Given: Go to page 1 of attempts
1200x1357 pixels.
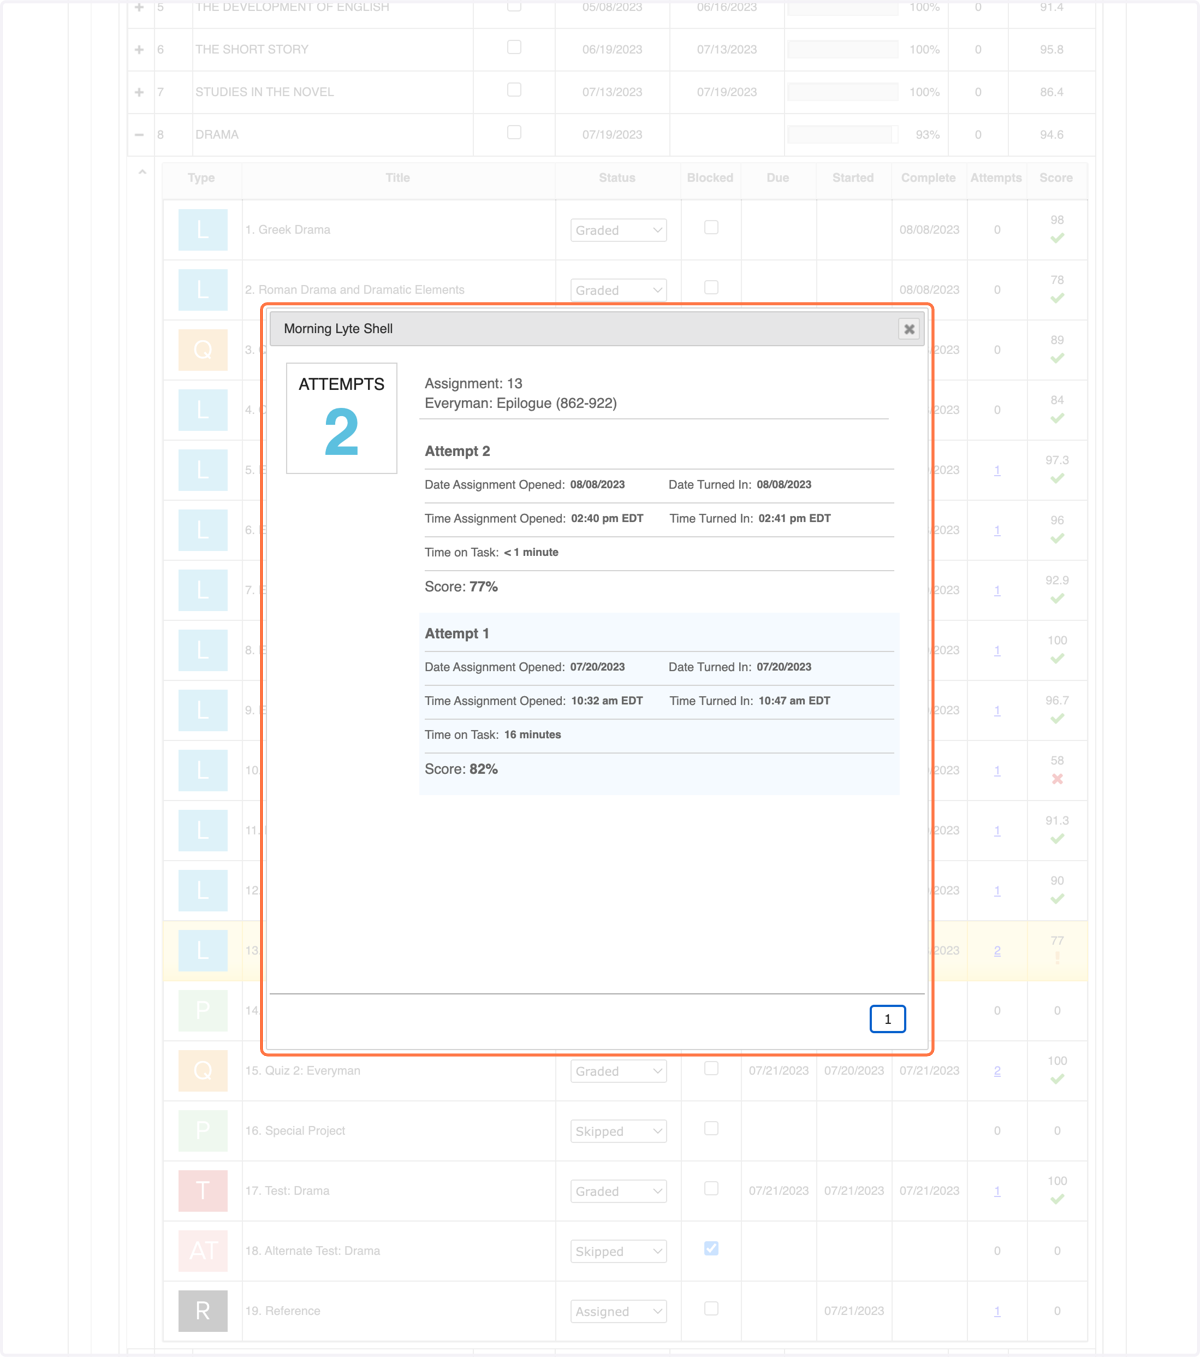Looking at the screenshot, I should [x=888, y=1019].
